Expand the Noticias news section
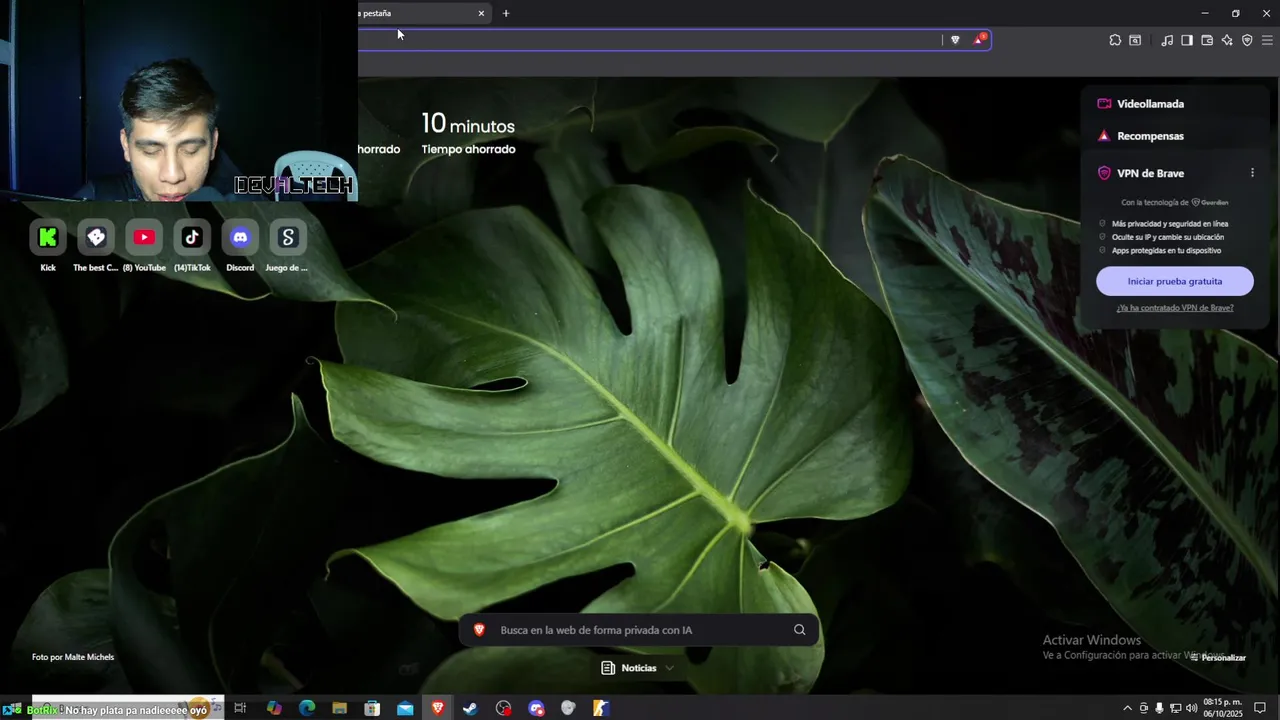The height and width of the screenshot is (720, 1280). click(x=638, y=668)
